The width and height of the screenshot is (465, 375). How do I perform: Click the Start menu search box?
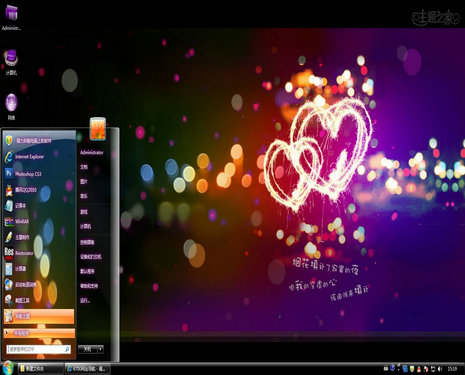click(38, 349)
